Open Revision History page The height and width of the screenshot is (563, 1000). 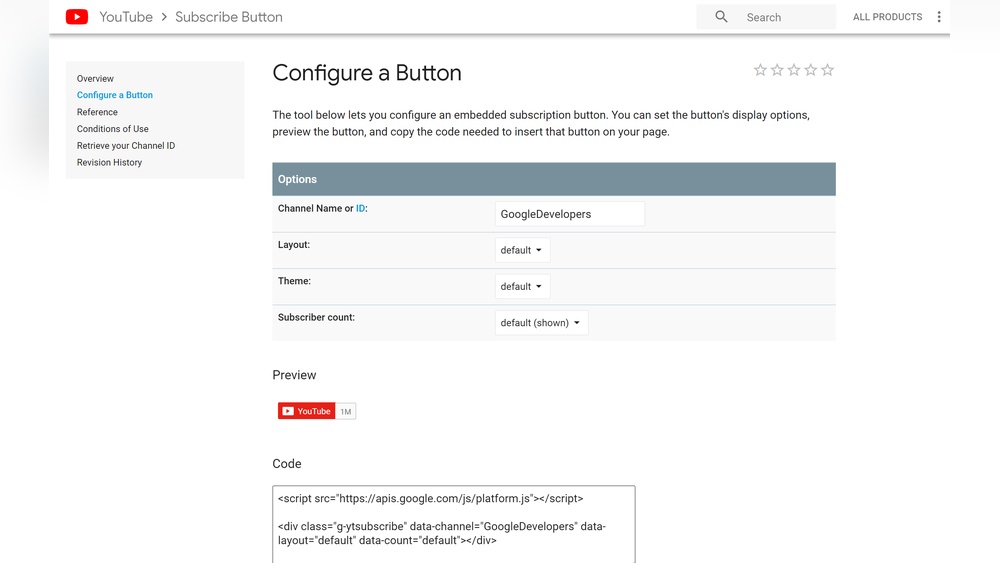tap(109, 163)
